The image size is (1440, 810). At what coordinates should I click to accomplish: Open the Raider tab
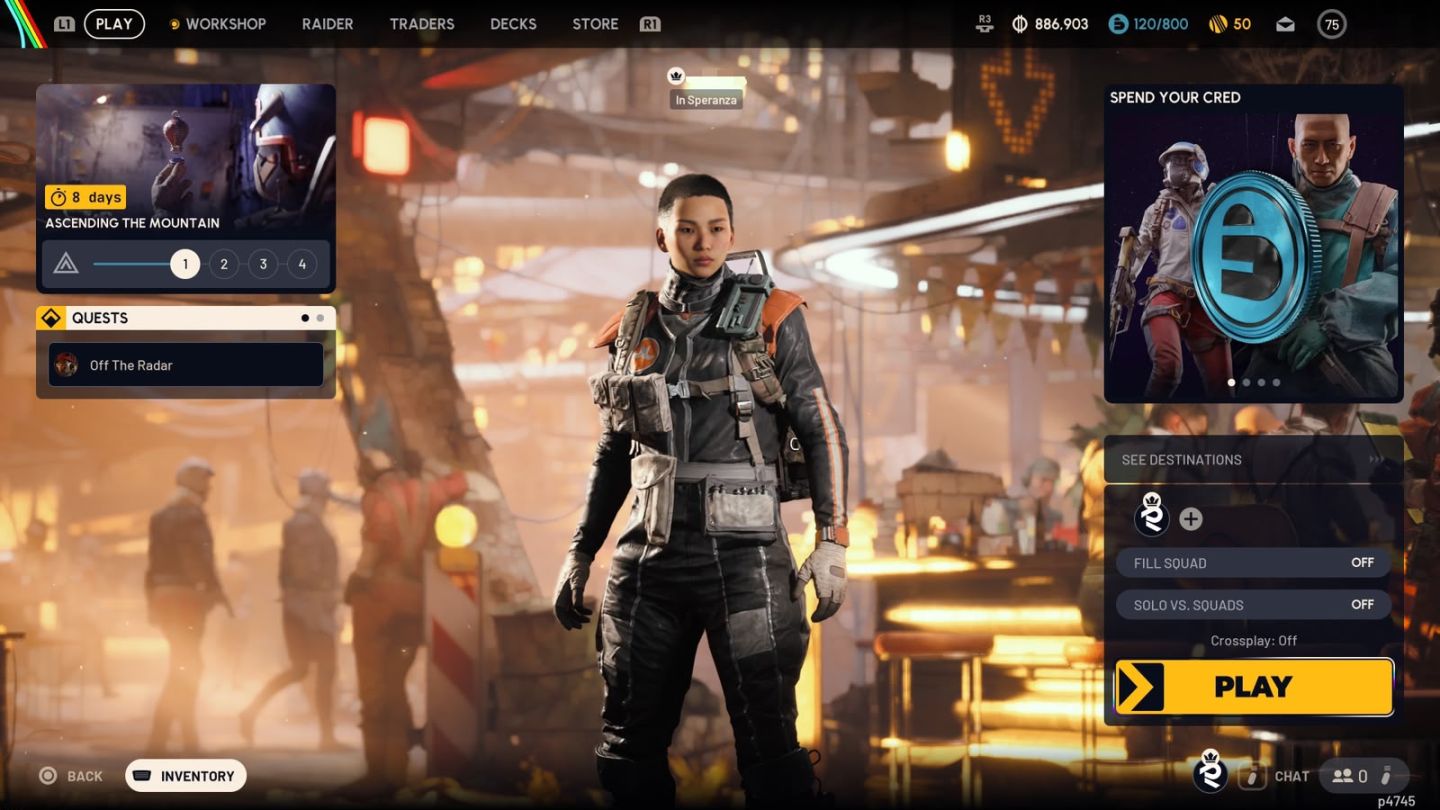pyautogui.click(x=328, y=24)
